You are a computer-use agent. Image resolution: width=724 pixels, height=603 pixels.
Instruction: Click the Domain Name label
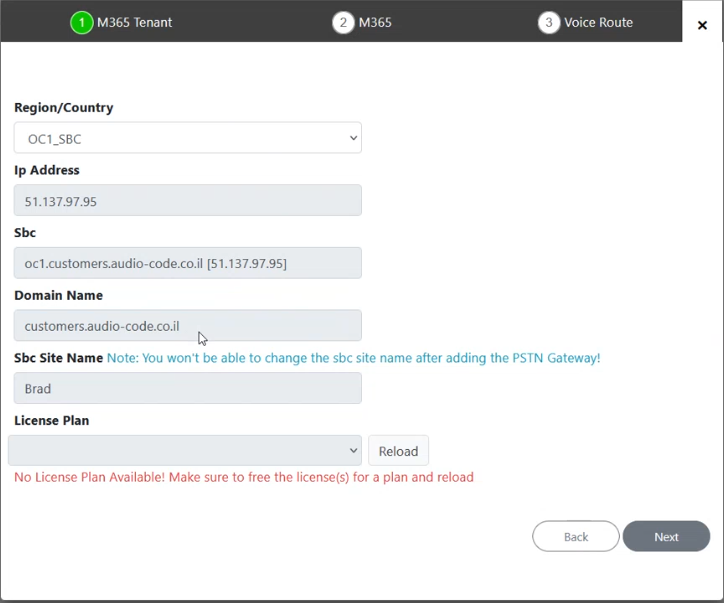(59, 295)
